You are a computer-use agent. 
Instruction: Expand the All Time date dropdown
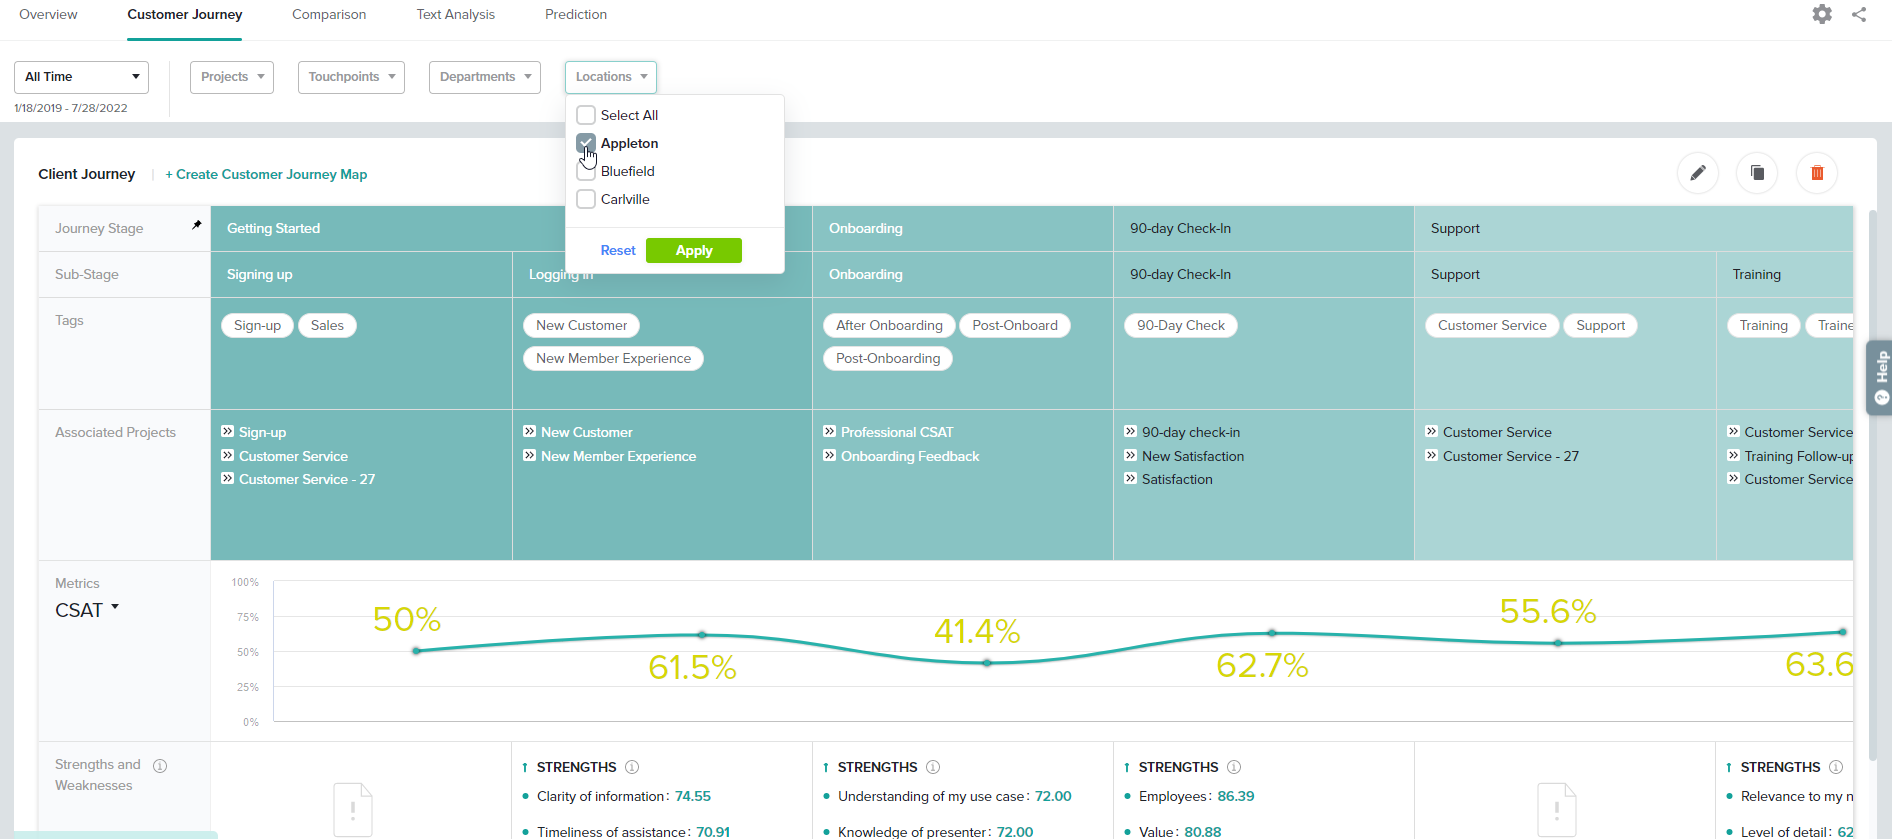pos(81,77)
